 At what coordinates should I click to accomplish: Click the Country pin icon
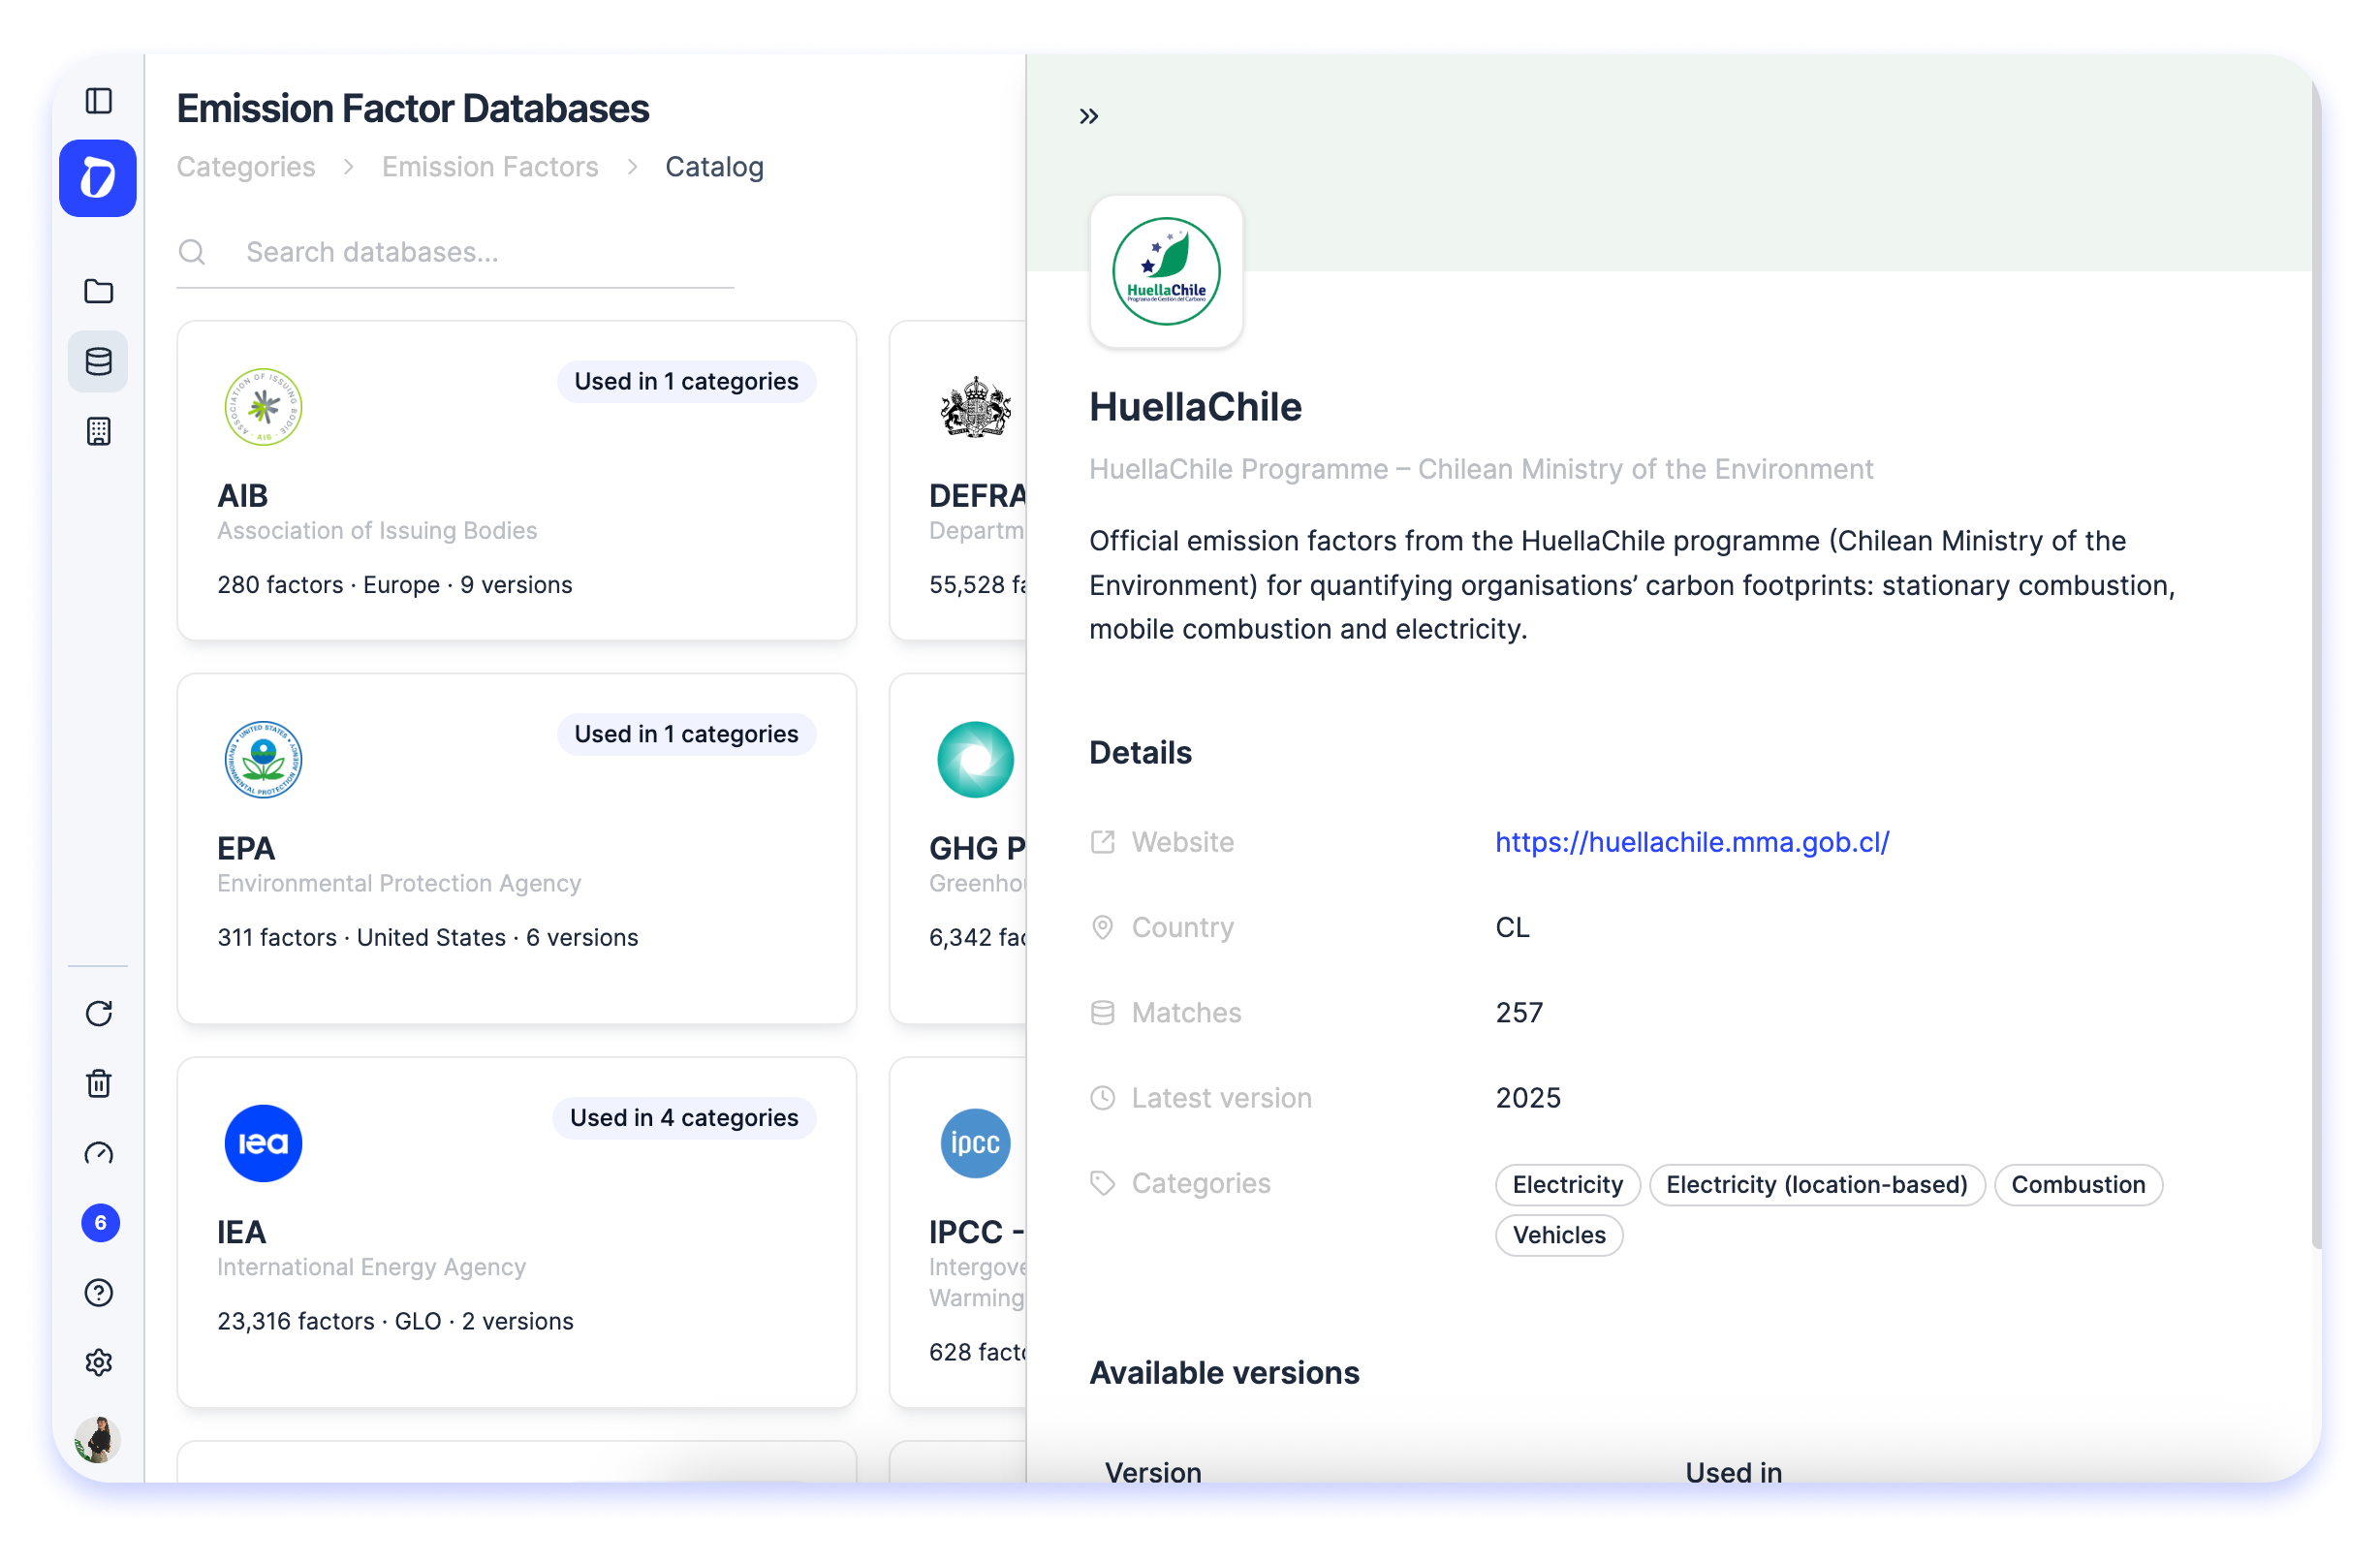(x=1104, y=929)
